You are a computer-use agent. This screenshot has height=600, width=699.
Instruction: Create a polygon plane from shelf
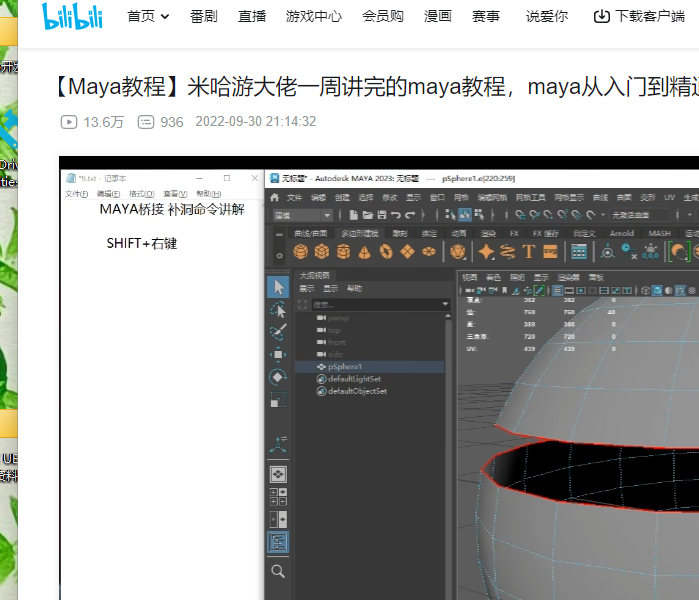tap(407, 252)
